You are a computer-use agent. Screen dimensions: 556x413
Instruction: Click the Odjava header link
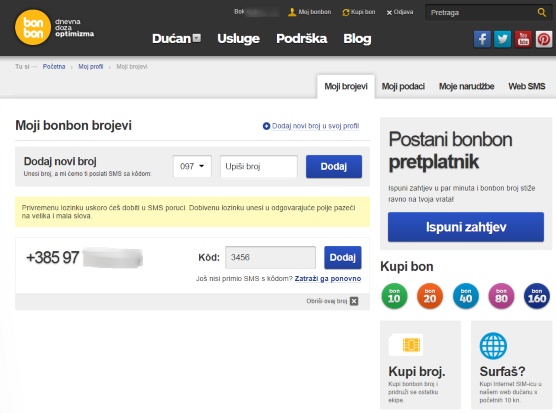[x=403, y=12]
